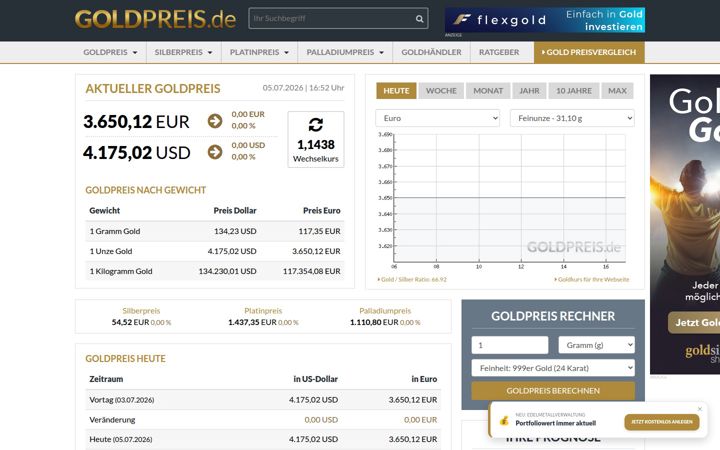
Task: Select the MAX chart tab
Action: tap(618, 91)
